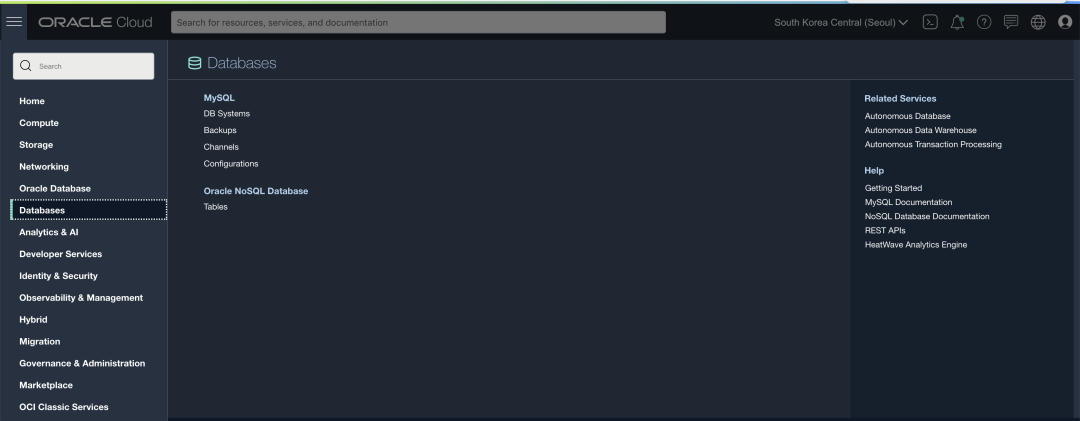Open the support chat icon
Screen dimensions: 1080x421
click(x=1010, y=22)
